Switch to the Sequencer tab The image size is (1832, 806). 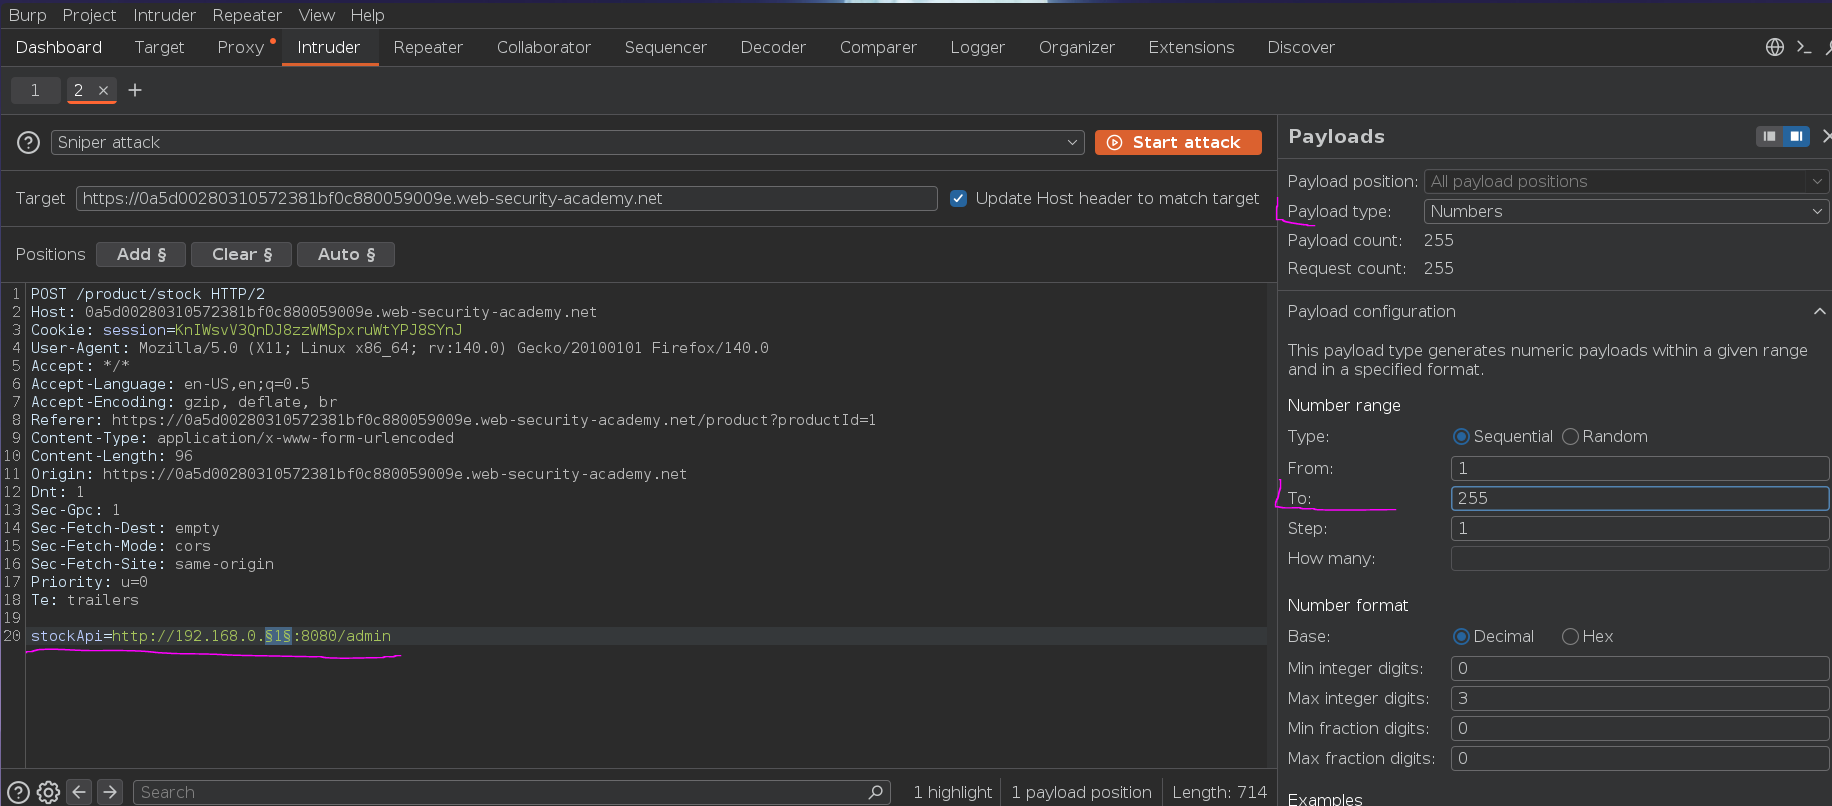[665, 47]
